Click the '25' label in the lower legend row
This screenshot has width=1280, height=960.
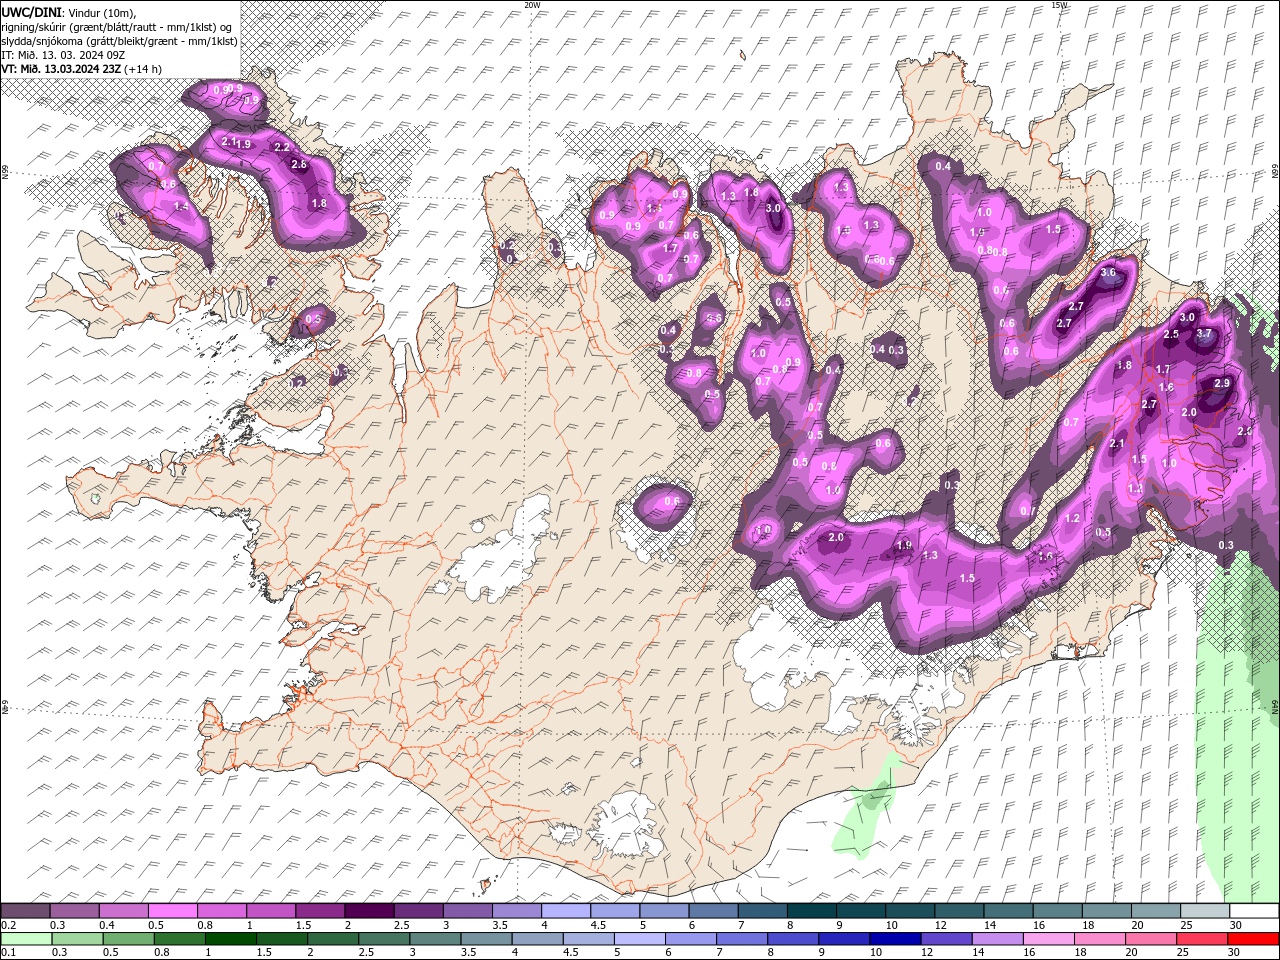(x=1185, y=953)
